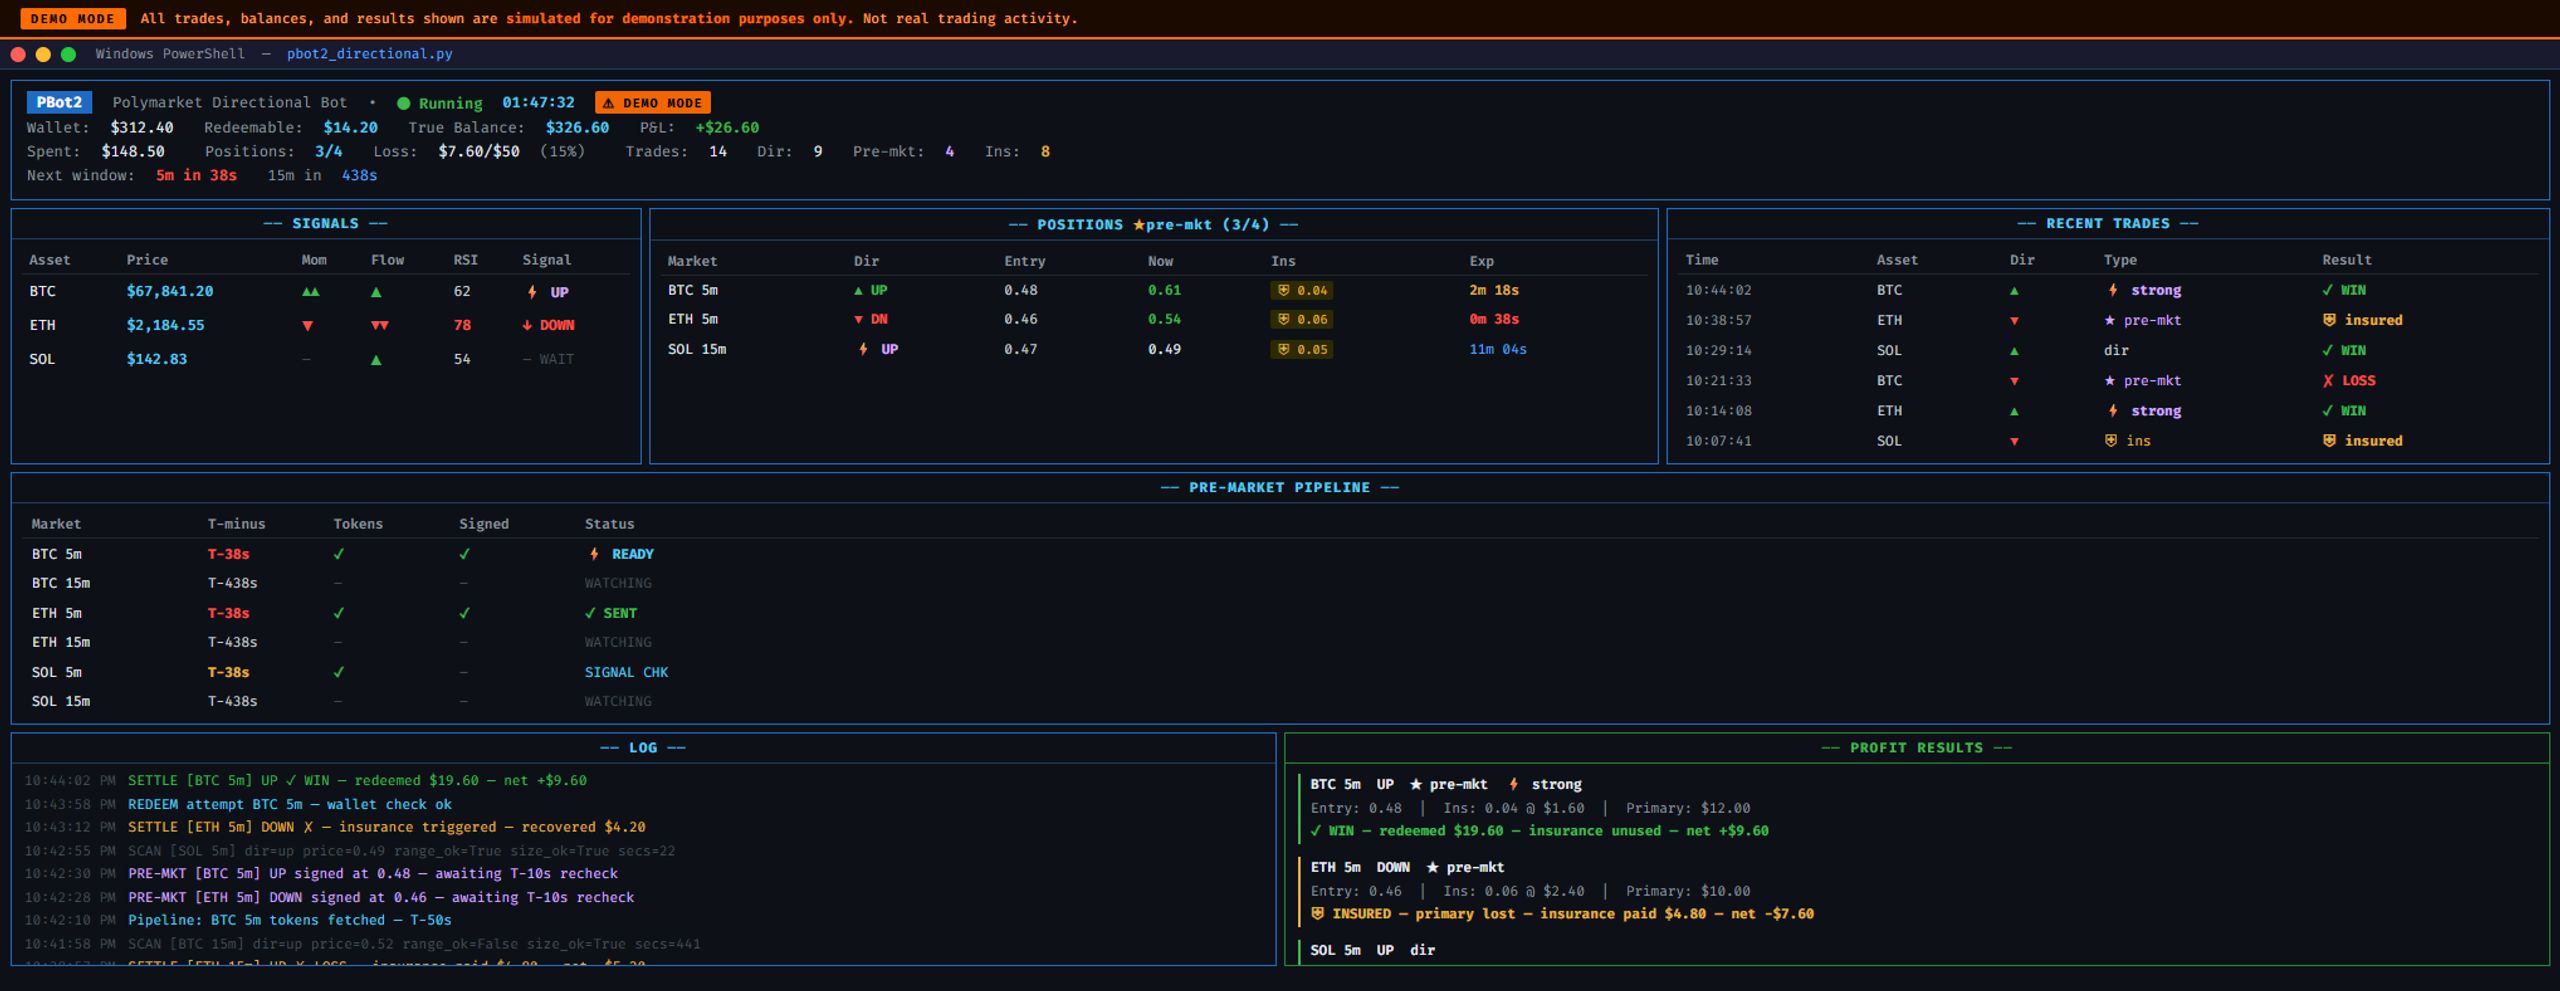Click the INSURED primary lost line in Profit Results
Image resolution: width=2560 pixels, height=991 pixels.
[1562, 914]
